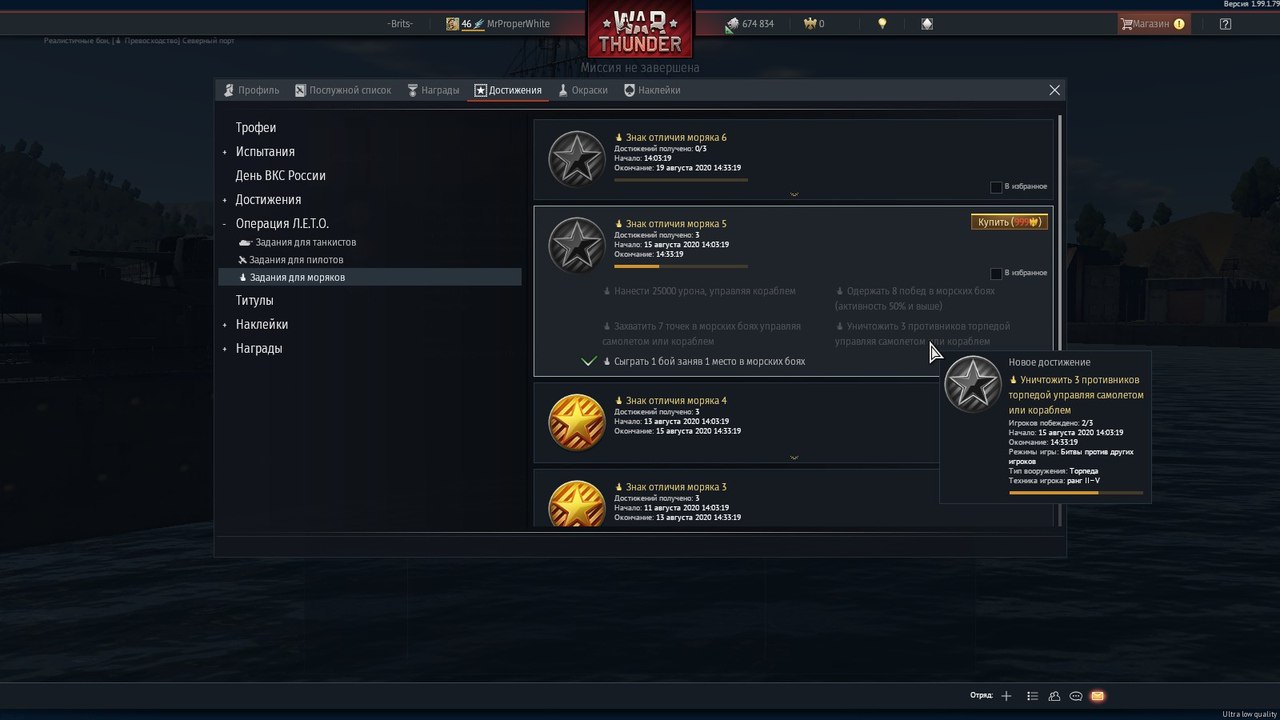Open the chat bubble icon
This screenshot has width=1280, height=720.
(1076, 696)
